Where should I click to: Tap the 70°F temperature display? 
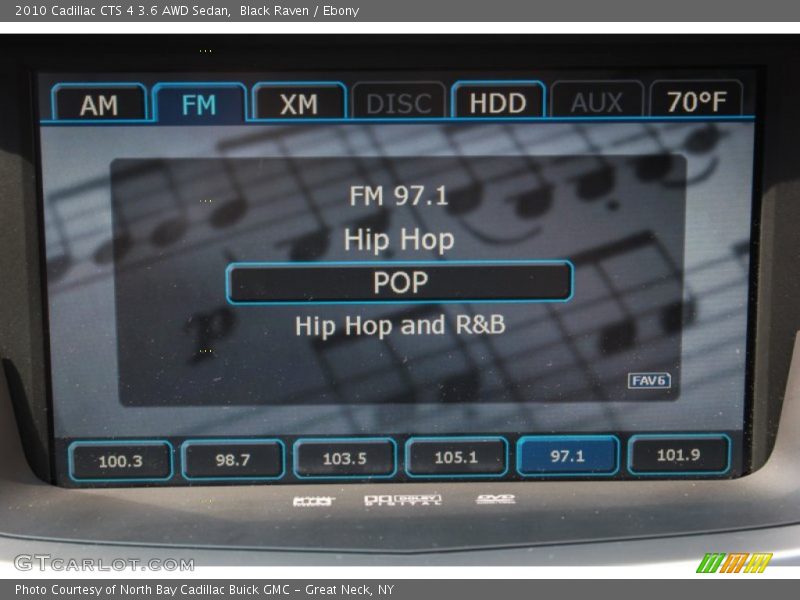point(696,99)
